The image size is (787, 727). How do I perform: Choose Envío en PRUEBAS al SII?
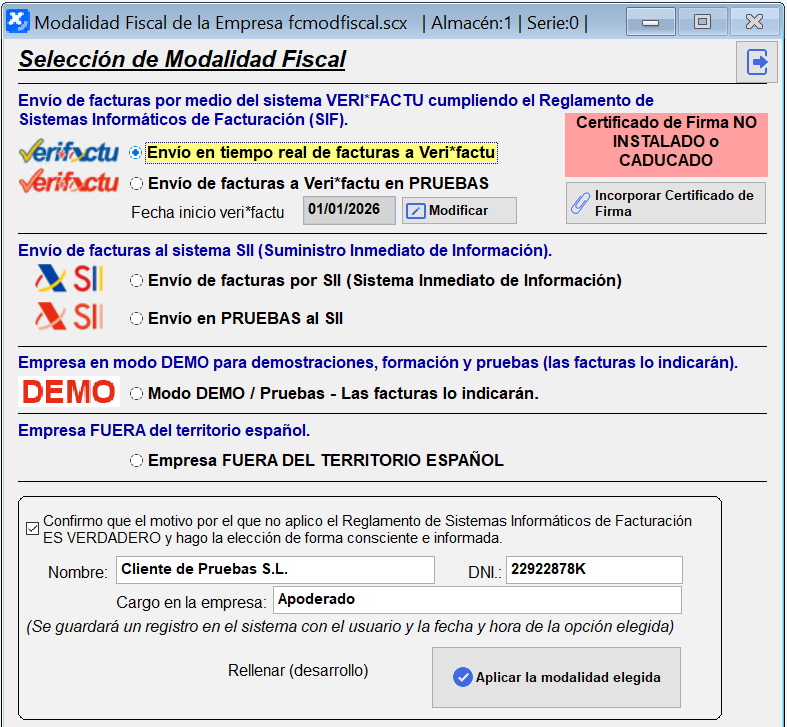(x=236, y=318)
